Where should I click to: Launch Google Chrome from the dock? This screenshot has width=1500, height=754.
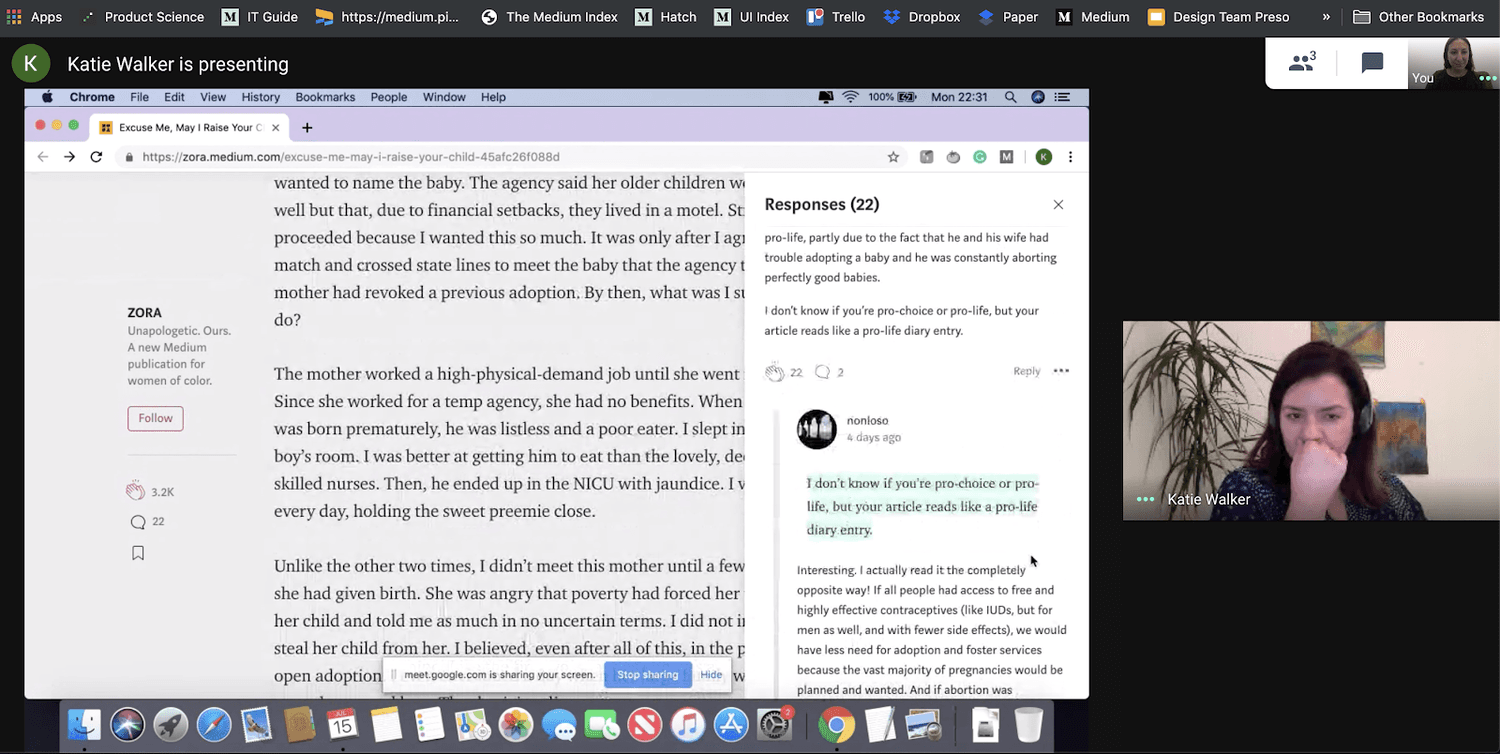836,725
